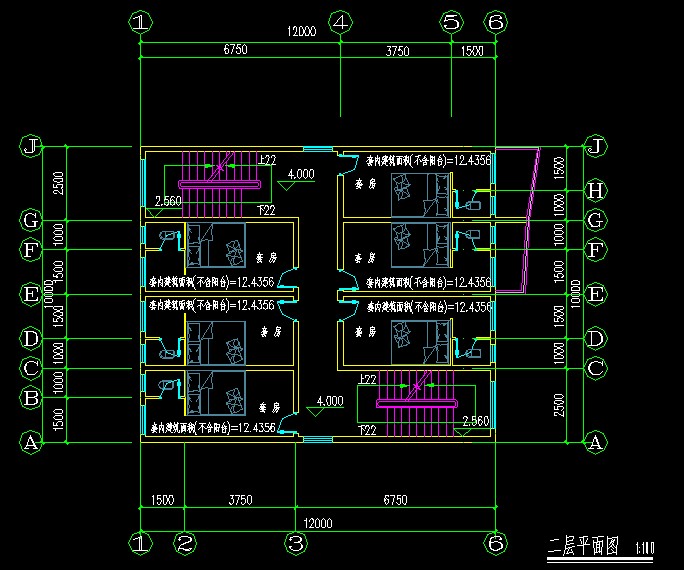Select the scale label 1:100 beside the title
The image size is (684, 570).
pos(645,548)
